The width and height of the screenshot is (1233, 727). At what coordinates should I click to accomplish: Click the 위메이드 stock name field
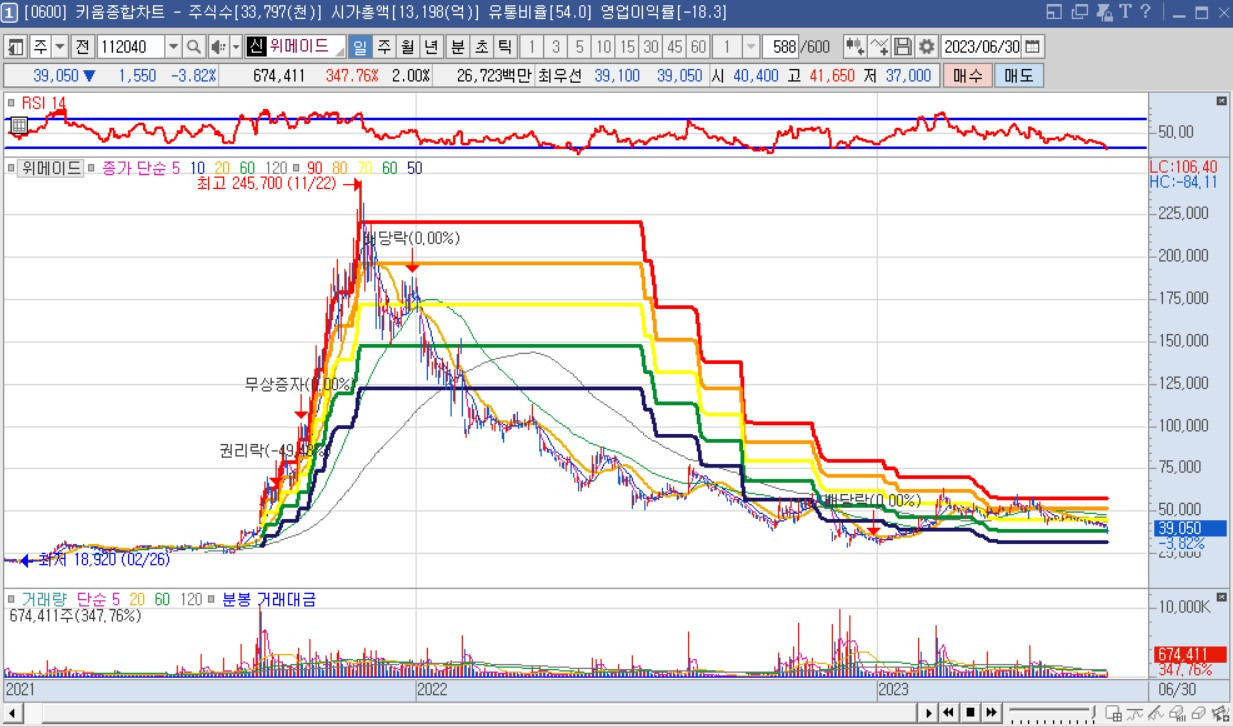[305, 47]
